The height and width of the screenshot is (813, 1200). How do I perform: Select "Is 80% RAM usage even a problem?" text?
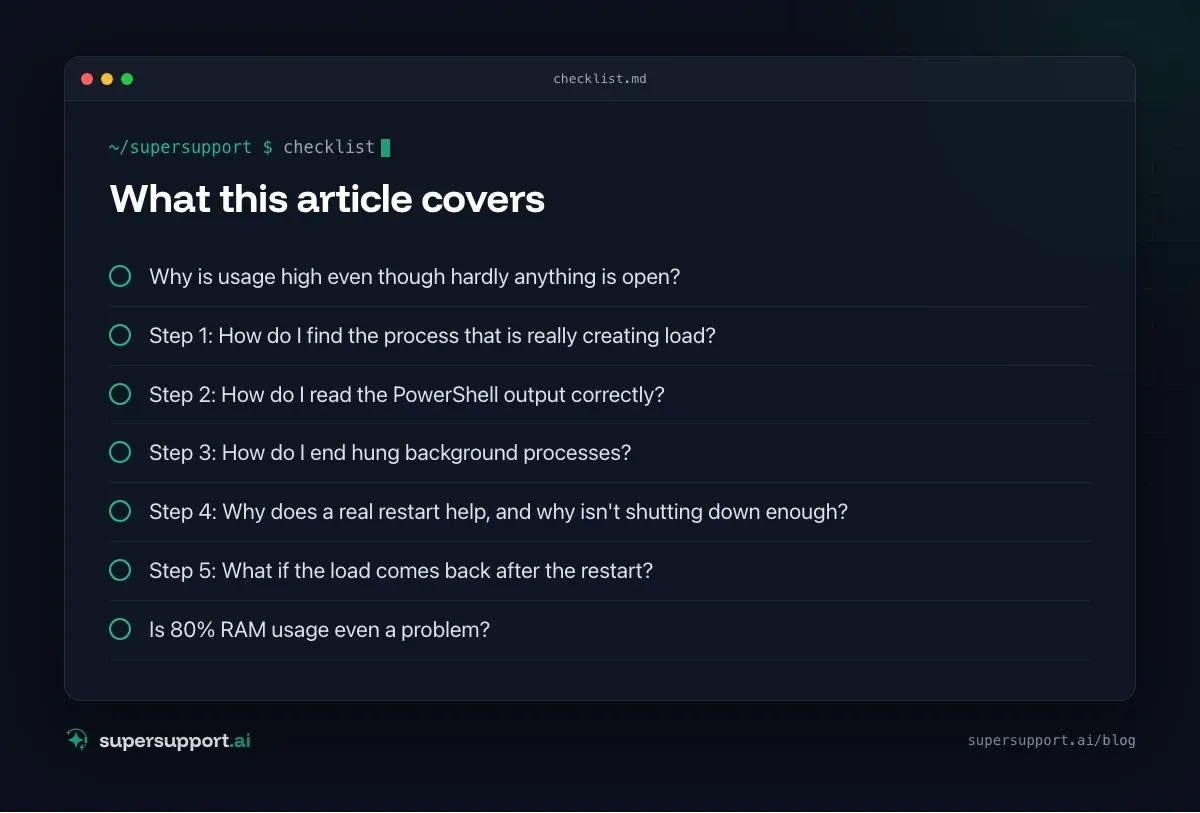tap(320, 629)
